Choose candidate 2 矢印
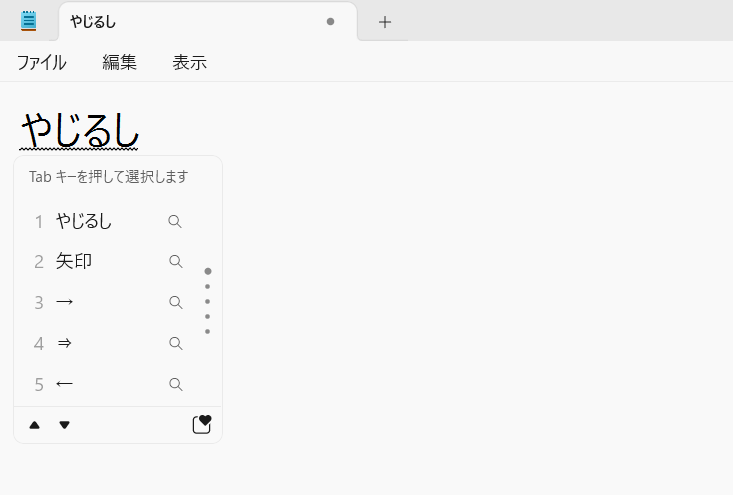This screenshot has height=495, width=733. pos(108,261)
